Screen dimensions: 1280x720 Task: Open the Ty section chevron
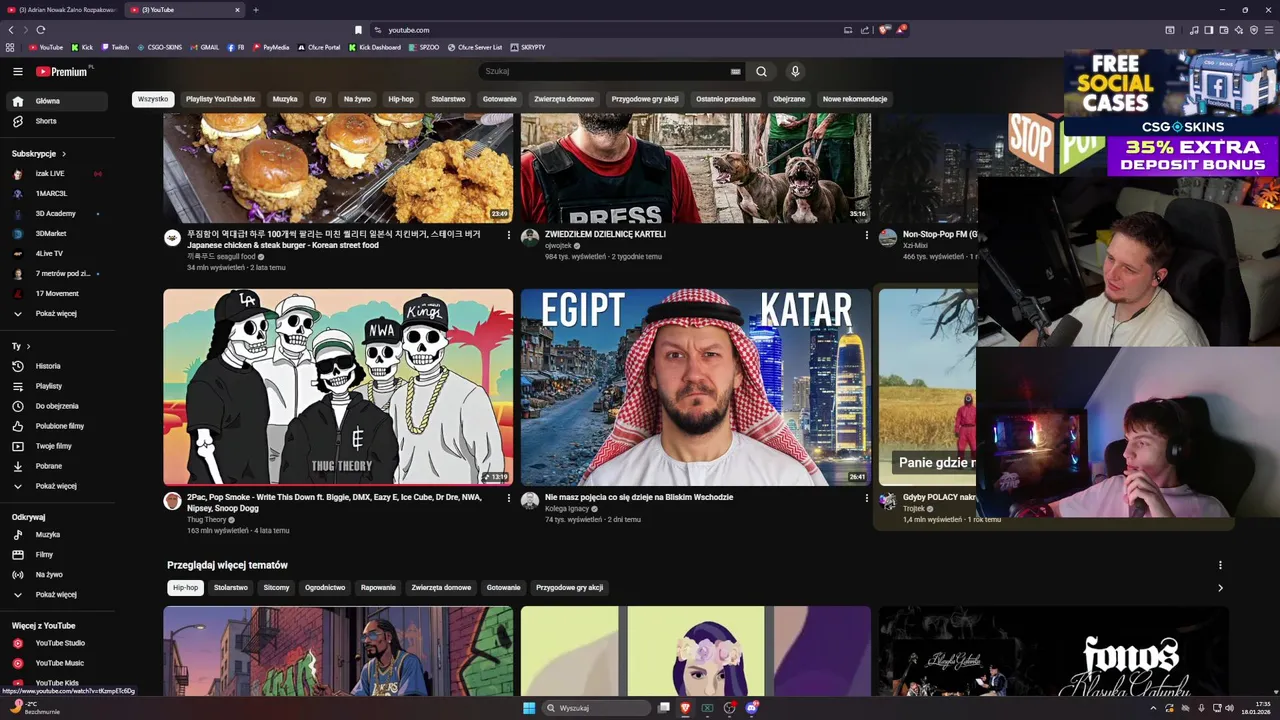click(28, 346)
